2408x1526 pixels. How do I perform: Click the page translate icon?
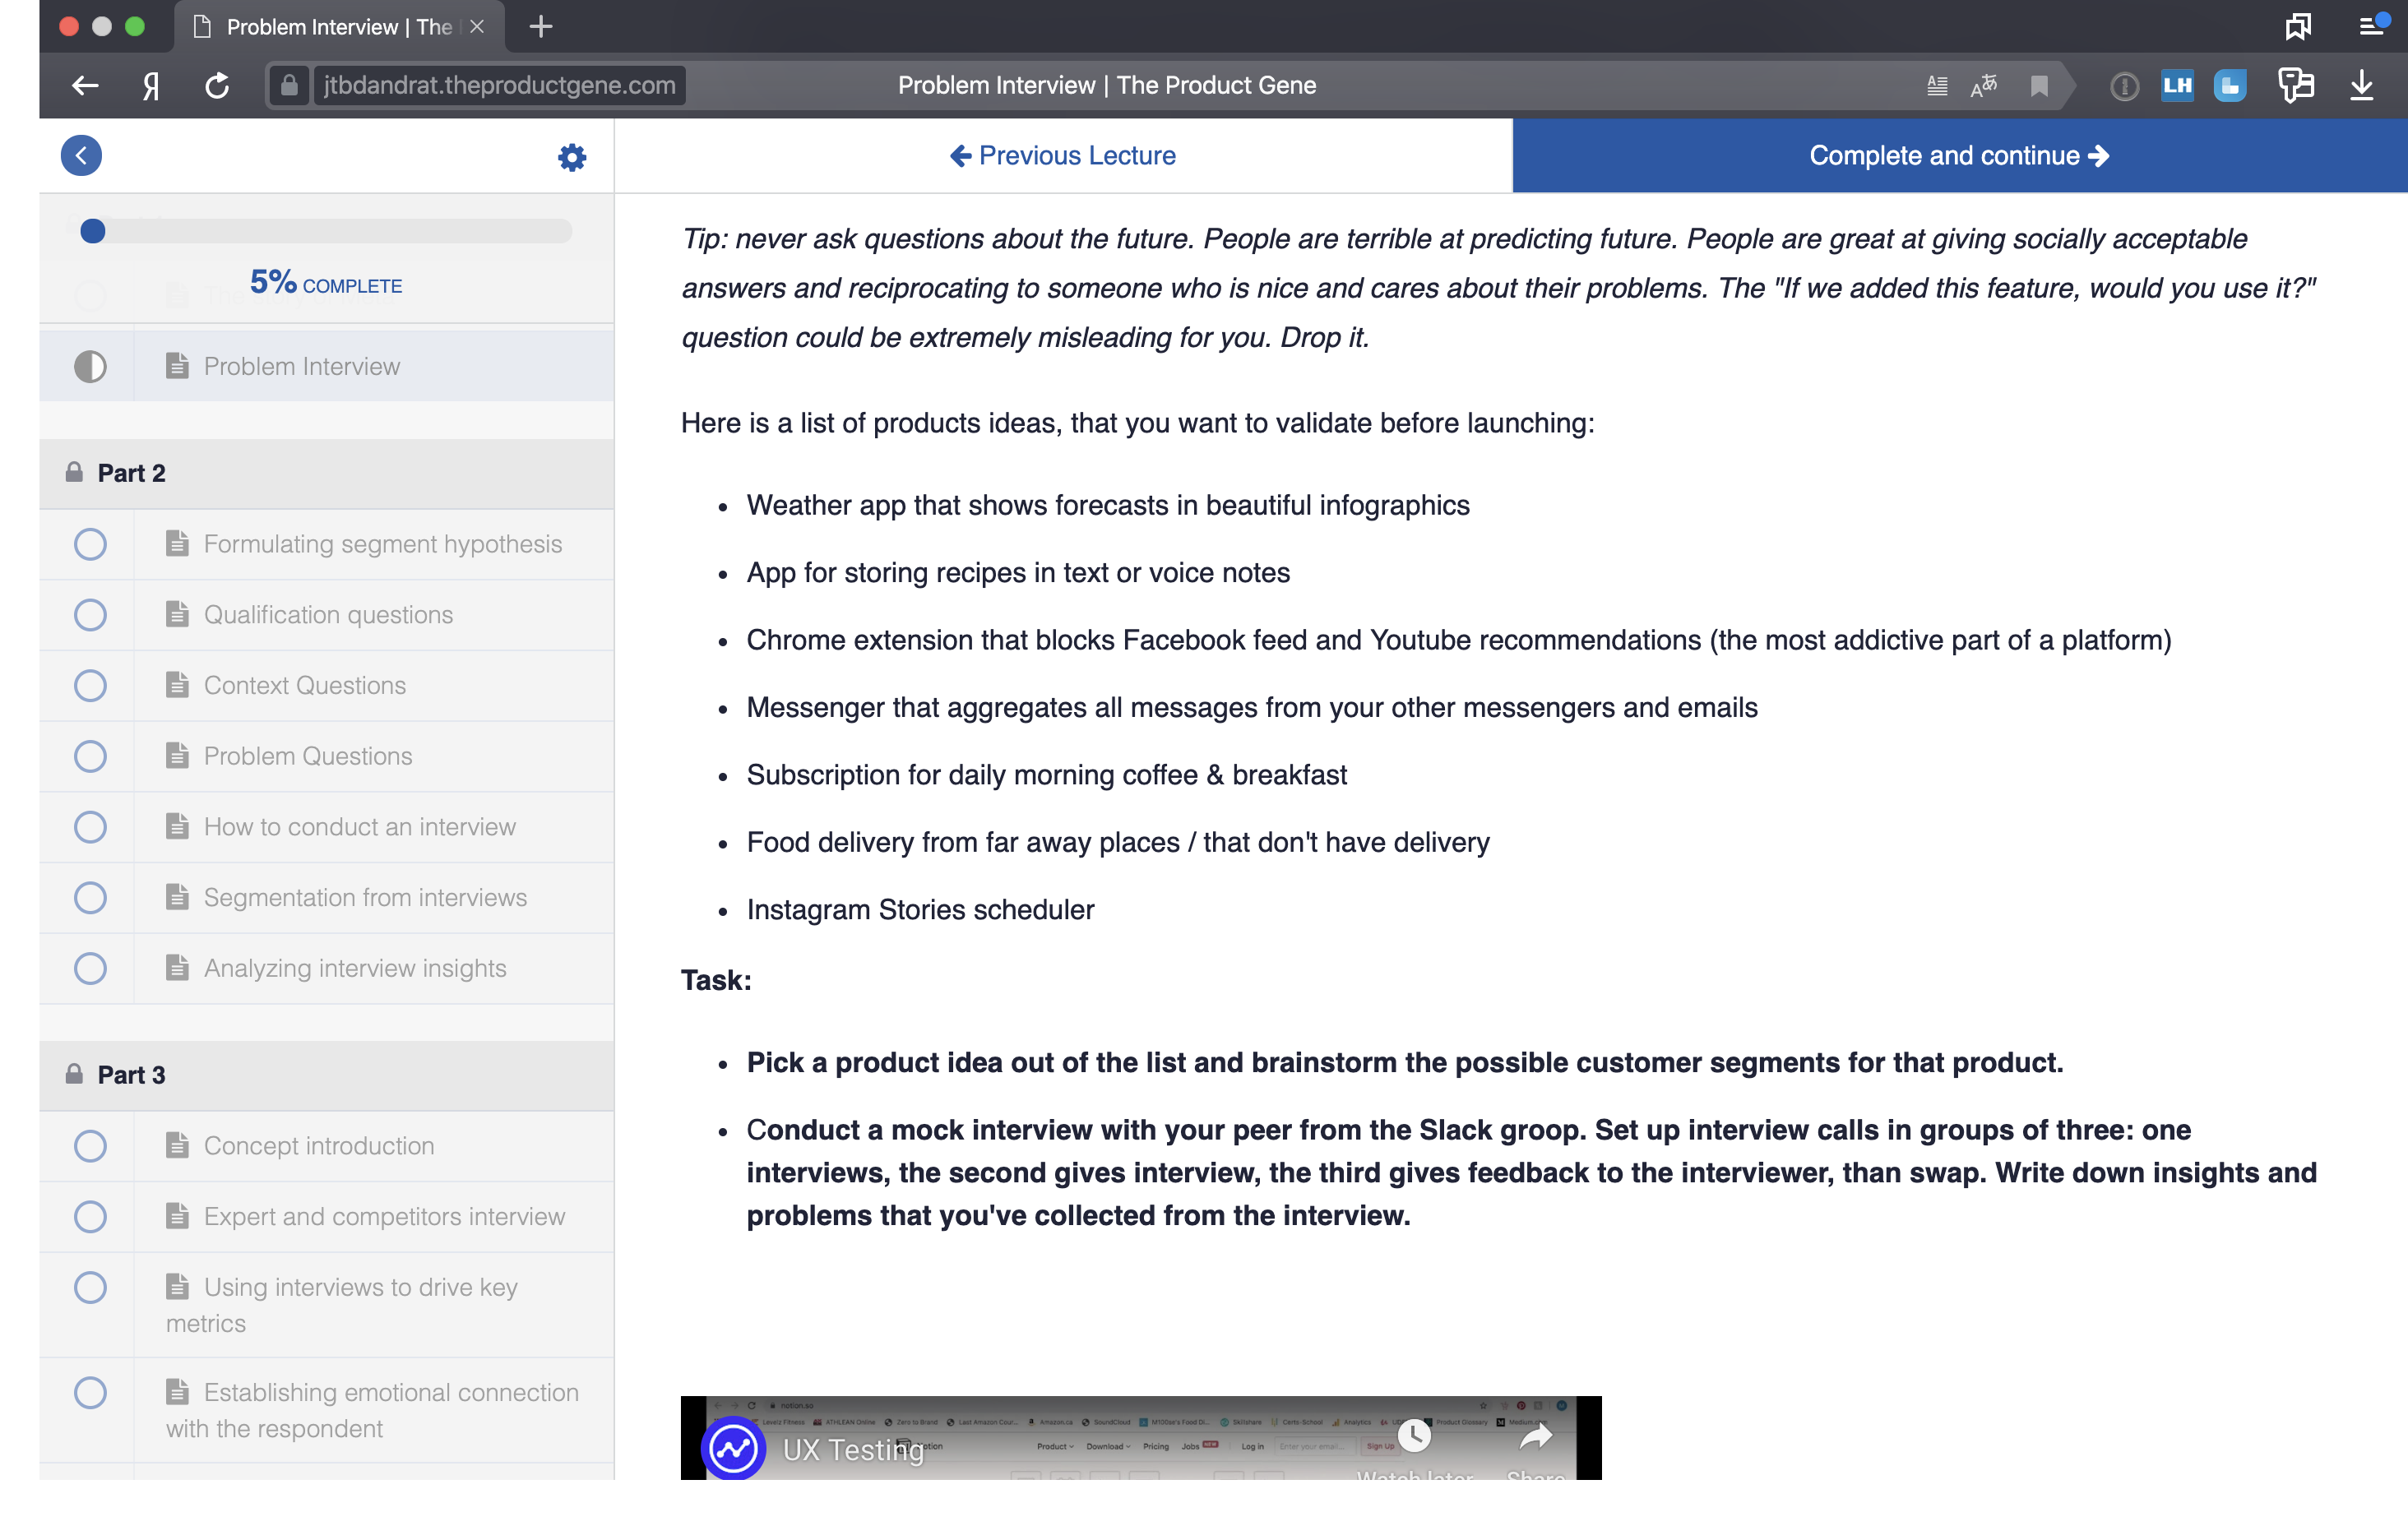(1984, 86)
